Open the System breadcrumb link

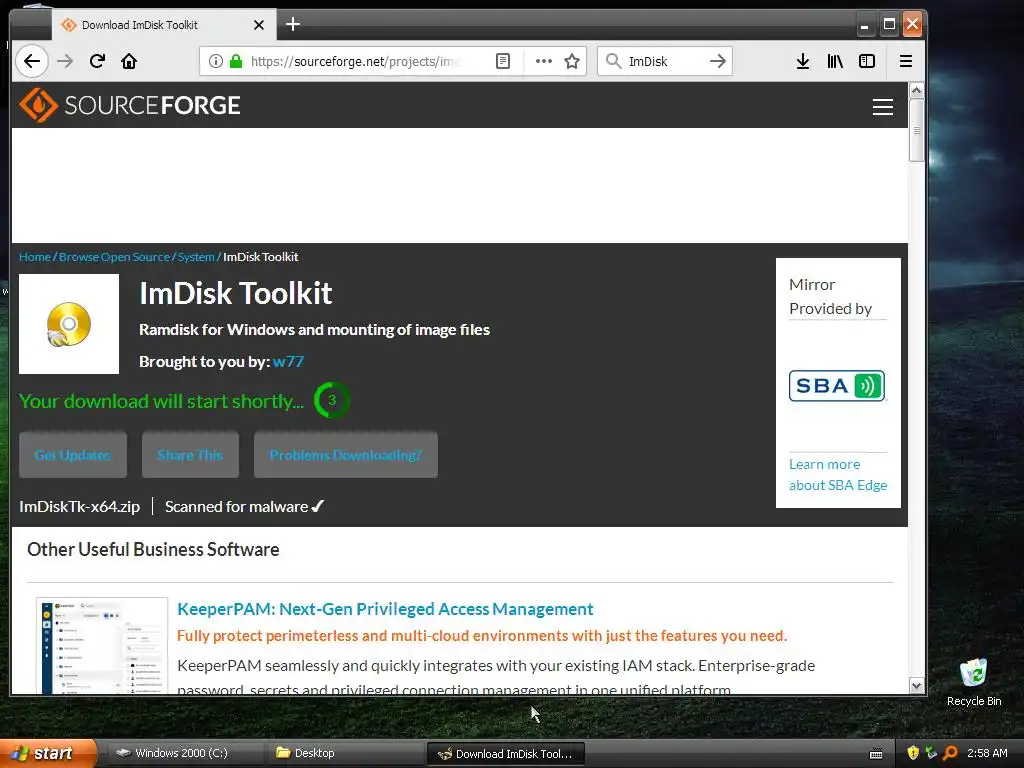tap(196, 257)
